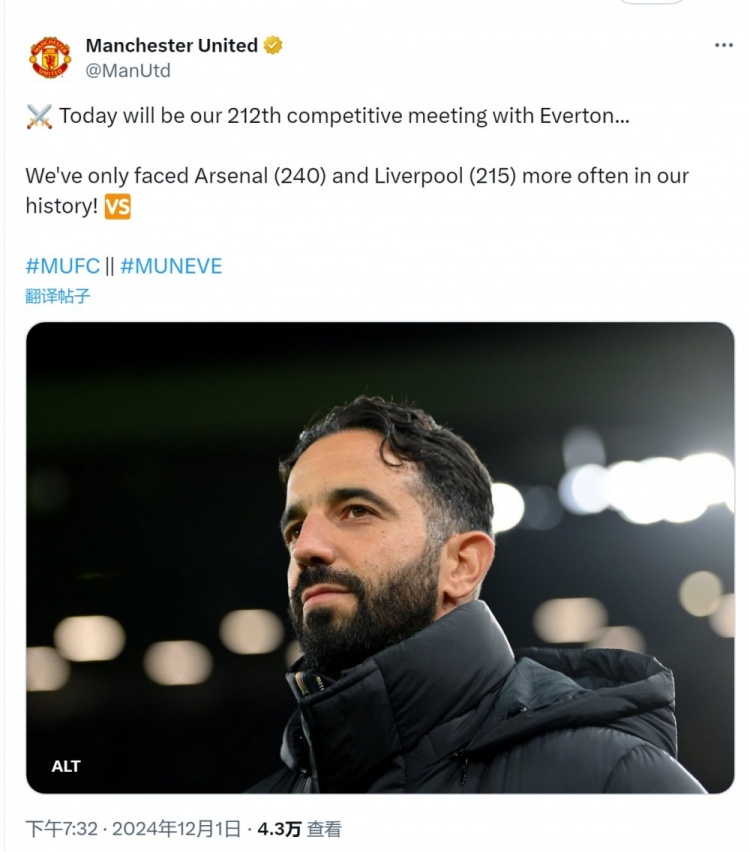Click the date 2024年12月1日
750x852 pixels.
tap(176, 829)
